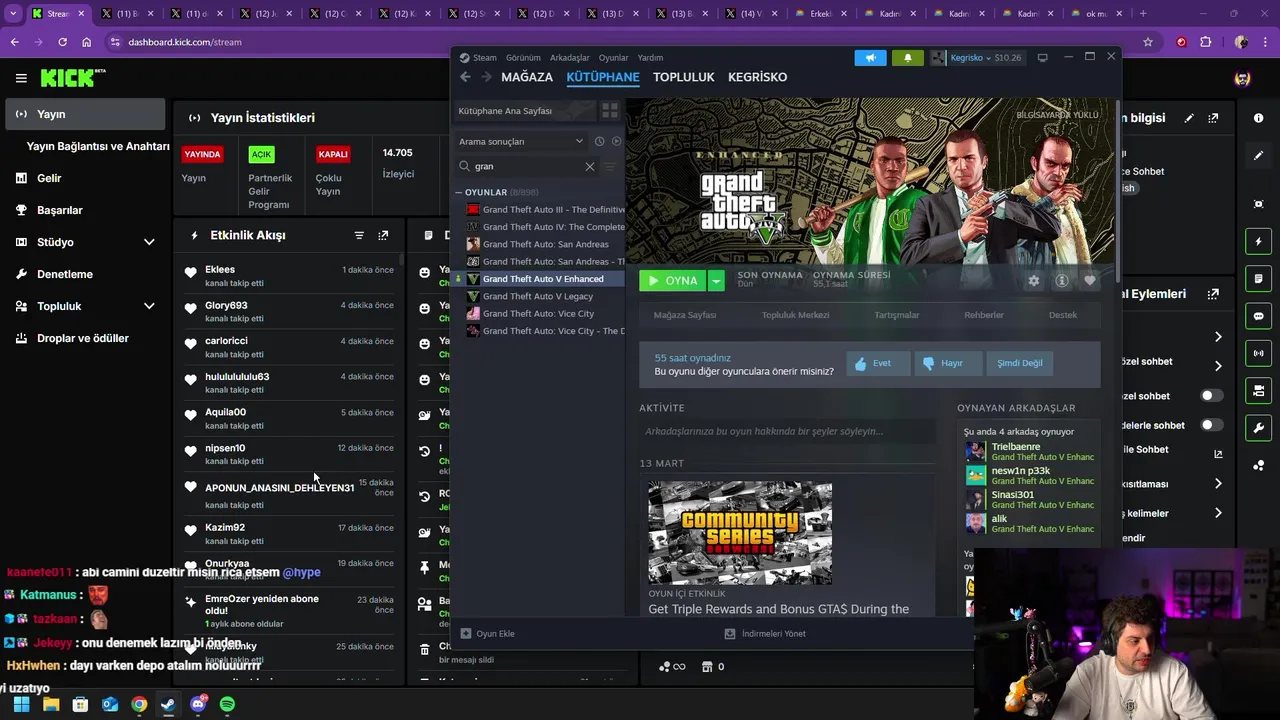Go back in Steam navigation
Image resolution: width=1280 pixels, height=720 pixels.
[465, 77]
